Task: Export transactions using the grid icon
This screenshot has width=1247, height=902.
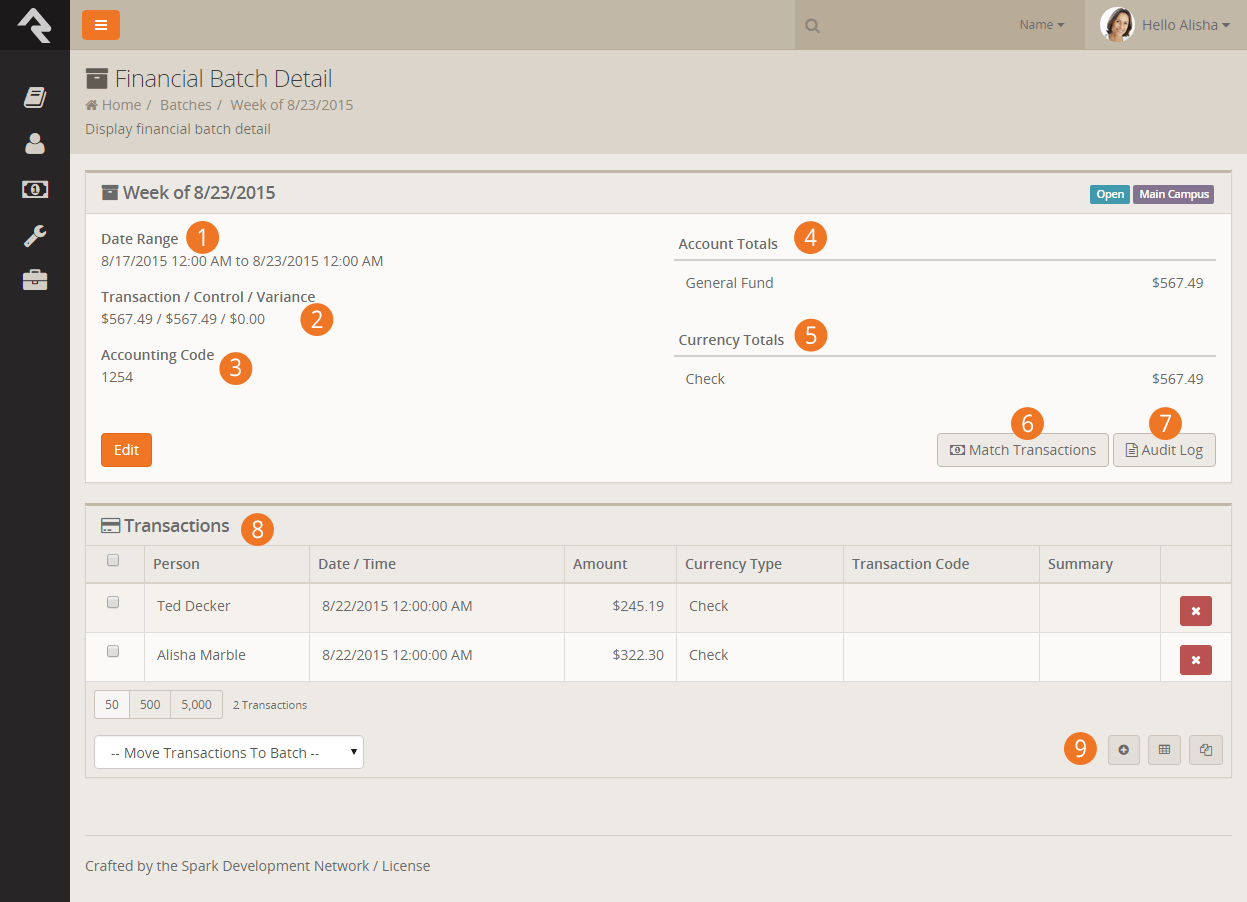Action: [x=1164, y=750]
